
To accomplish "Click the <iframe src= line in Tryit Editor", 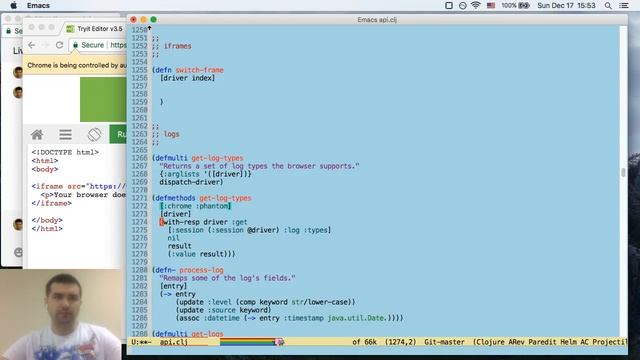I will pos(79,186).
